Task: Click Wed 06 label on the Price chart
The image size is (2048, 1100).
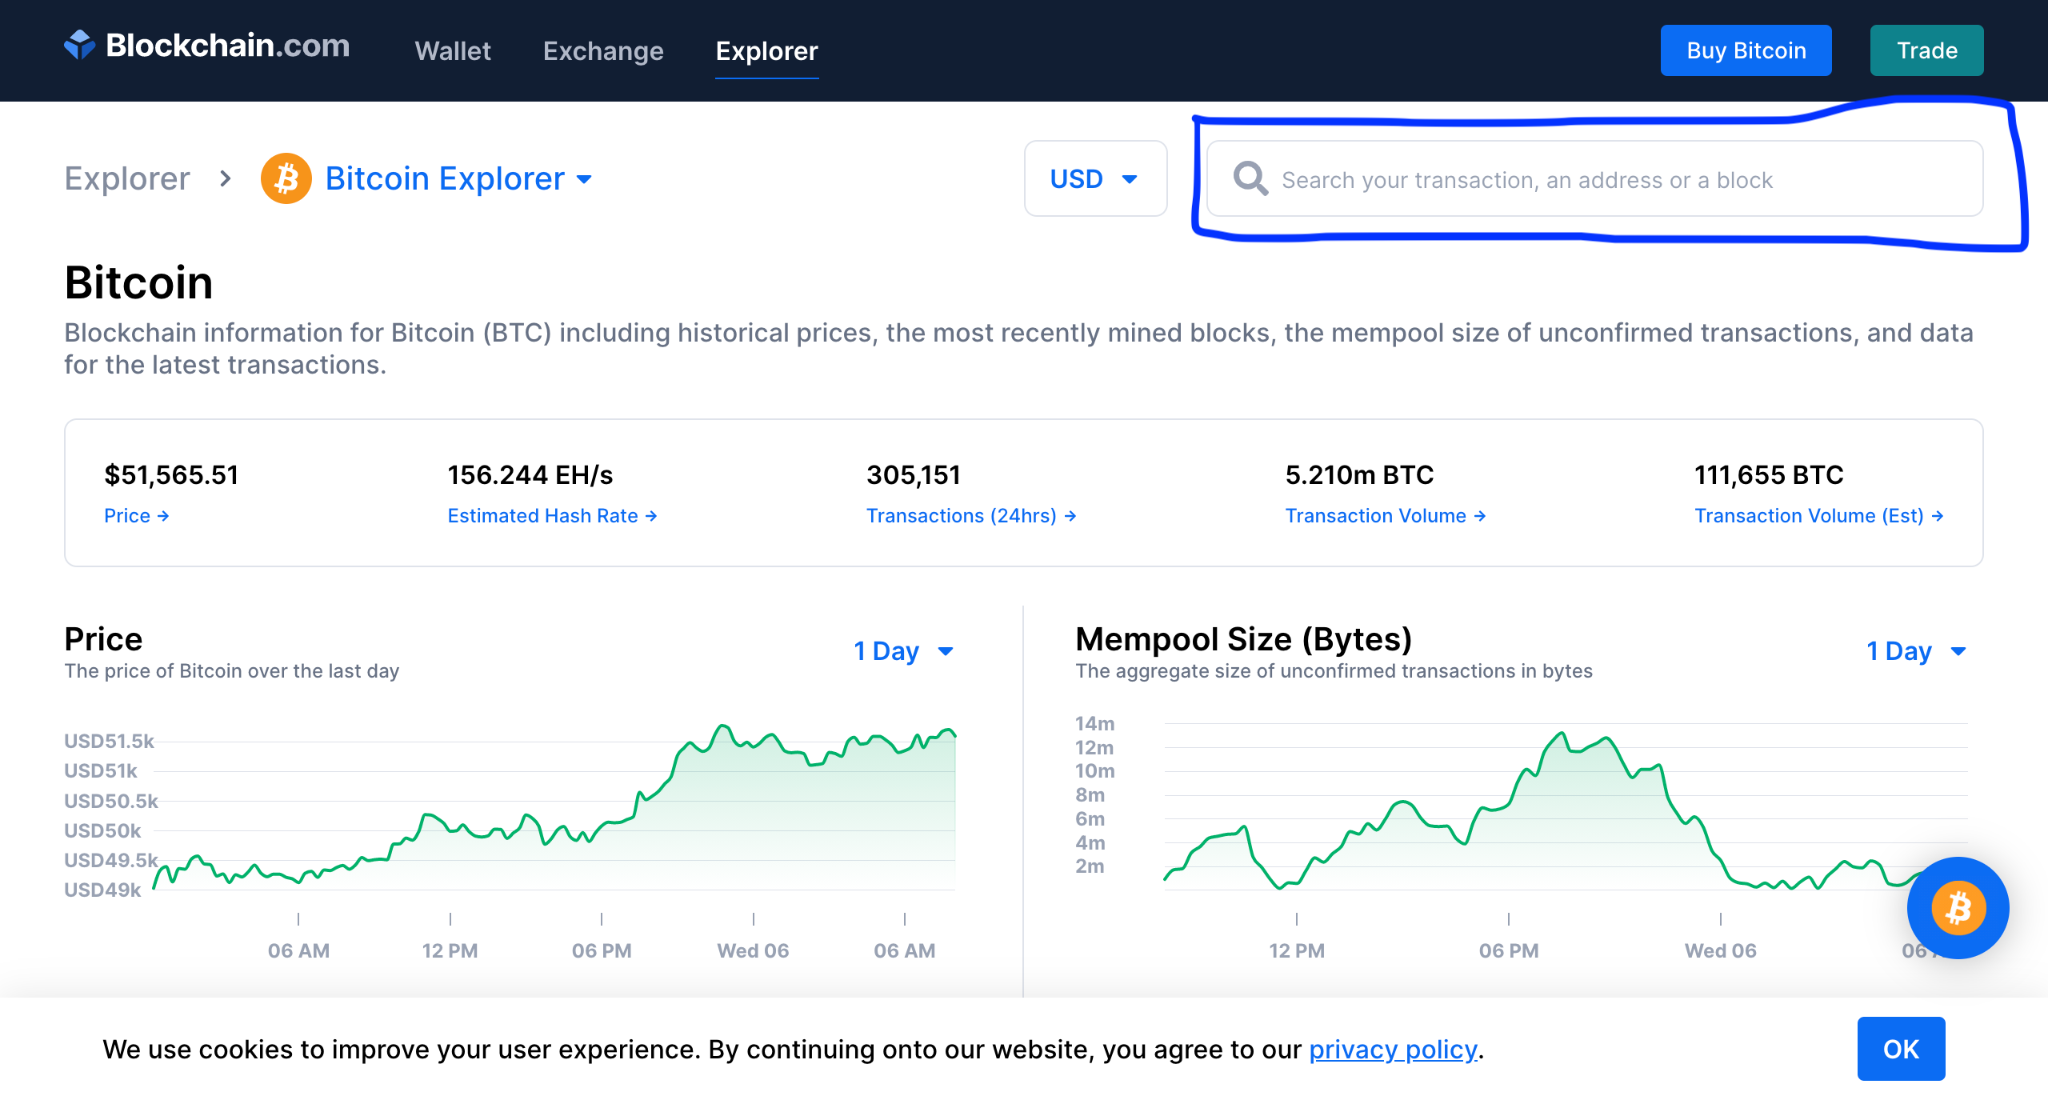Action: (753, 951)
